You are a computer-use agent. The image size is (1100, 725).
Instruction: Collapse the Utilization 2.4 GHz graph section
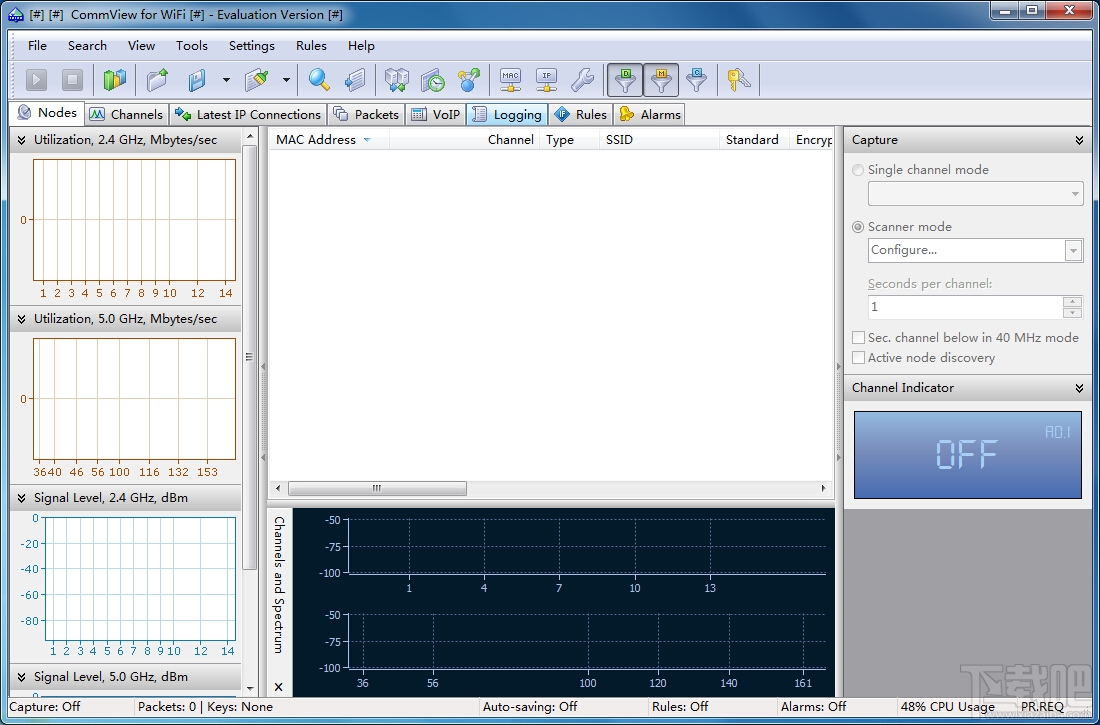coord(22,140)
